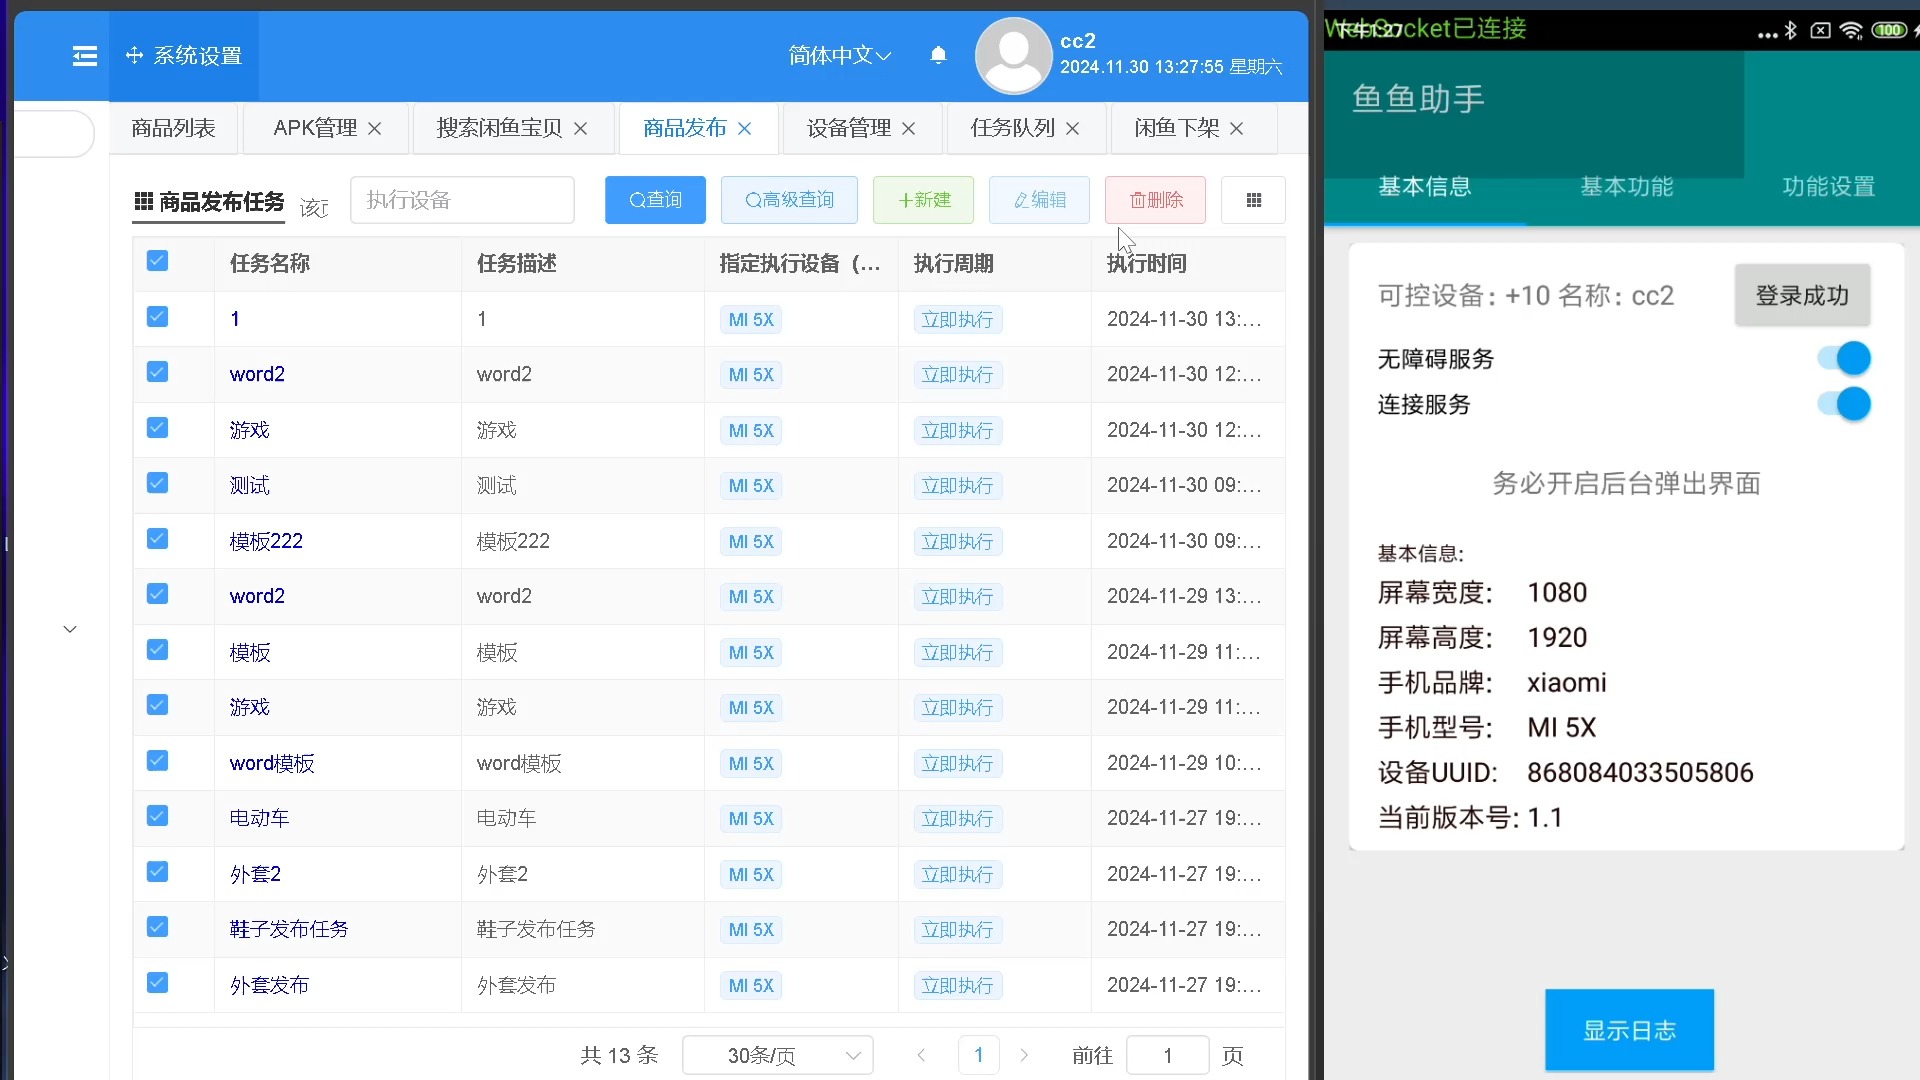
Task: Click the 查询 search button
Action: (x=655, y=200)
